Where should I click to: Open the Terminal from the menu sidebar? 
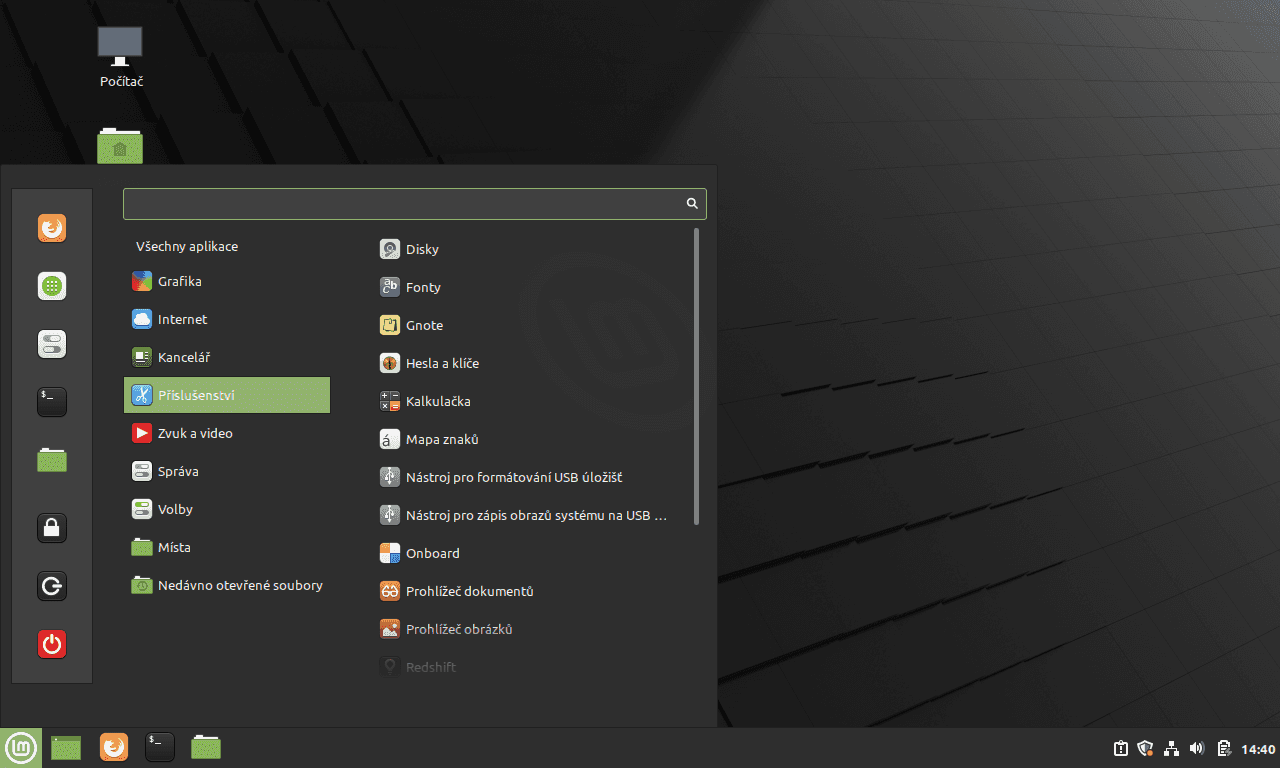click(51, 402)
